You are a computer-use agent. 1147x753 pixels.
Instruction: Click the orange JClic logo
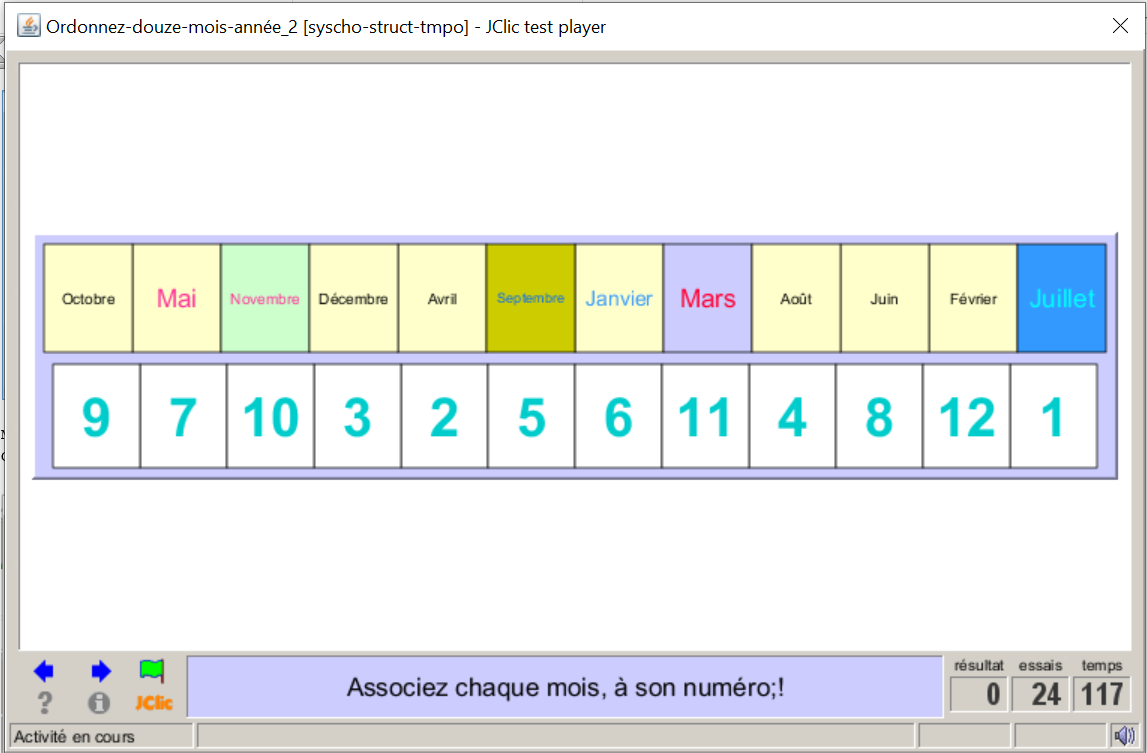(154, 703)
